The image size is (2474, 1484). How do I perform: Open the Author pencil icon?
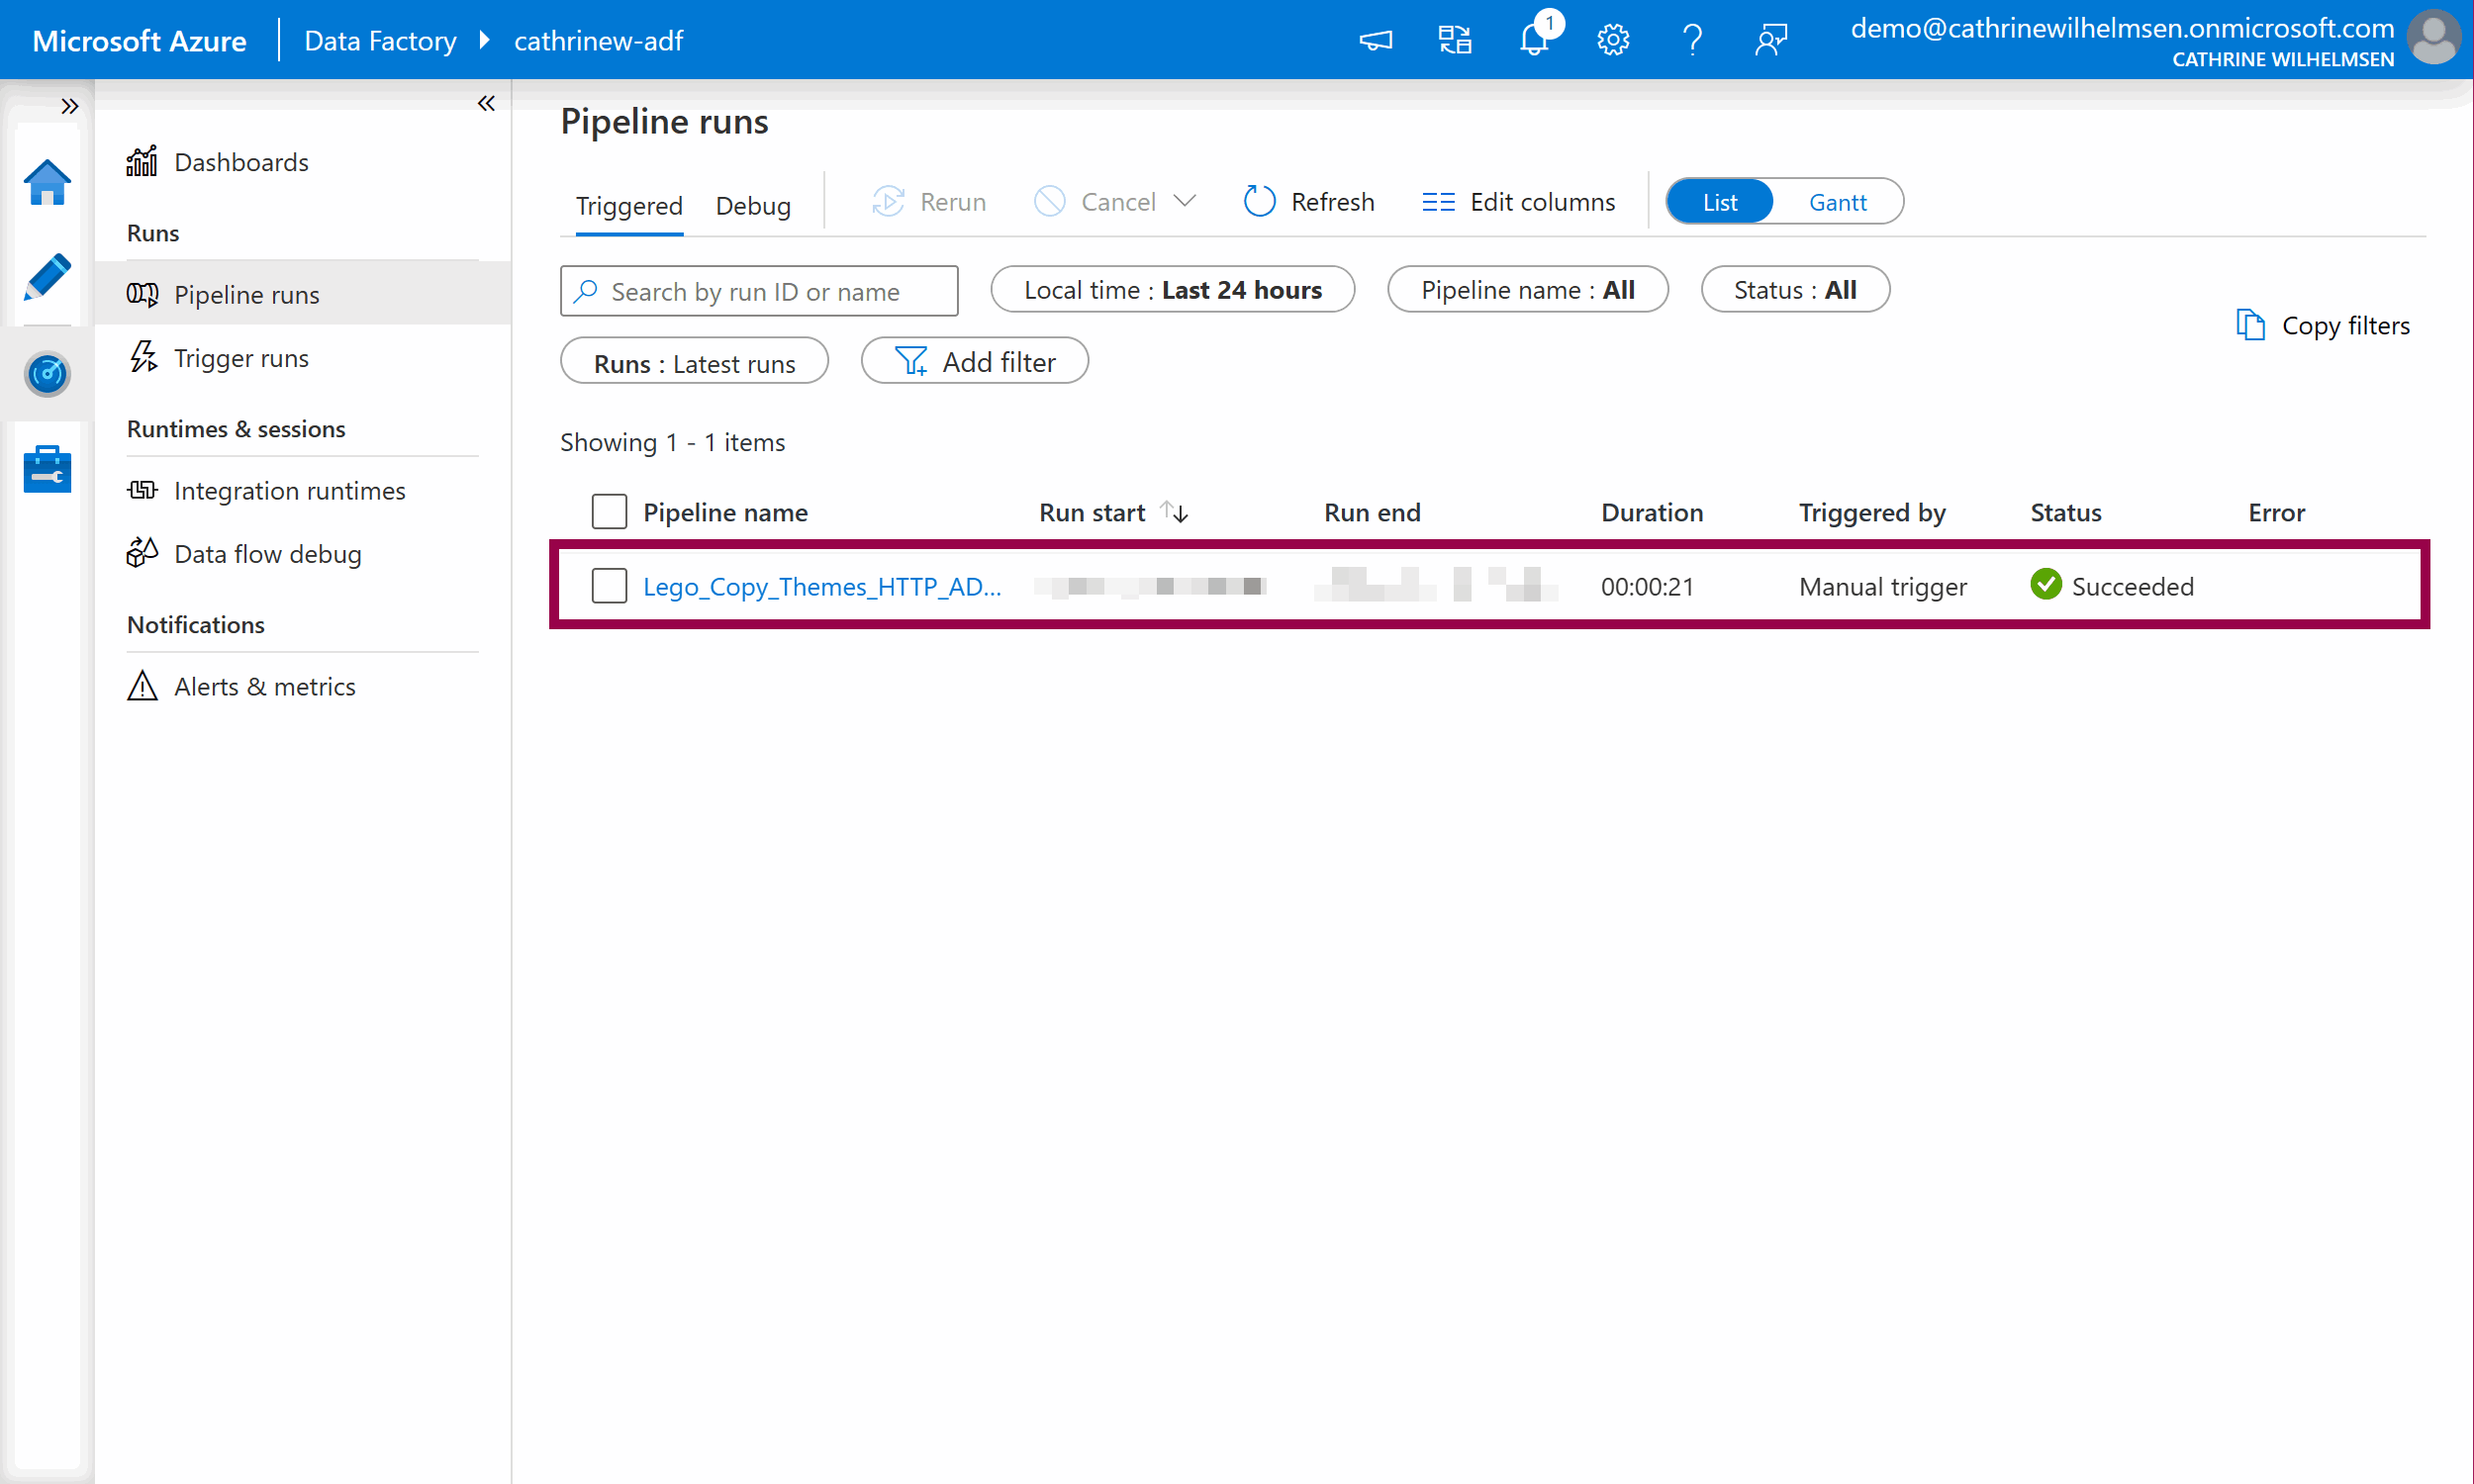pyautogui.click(x=47, y=277)
